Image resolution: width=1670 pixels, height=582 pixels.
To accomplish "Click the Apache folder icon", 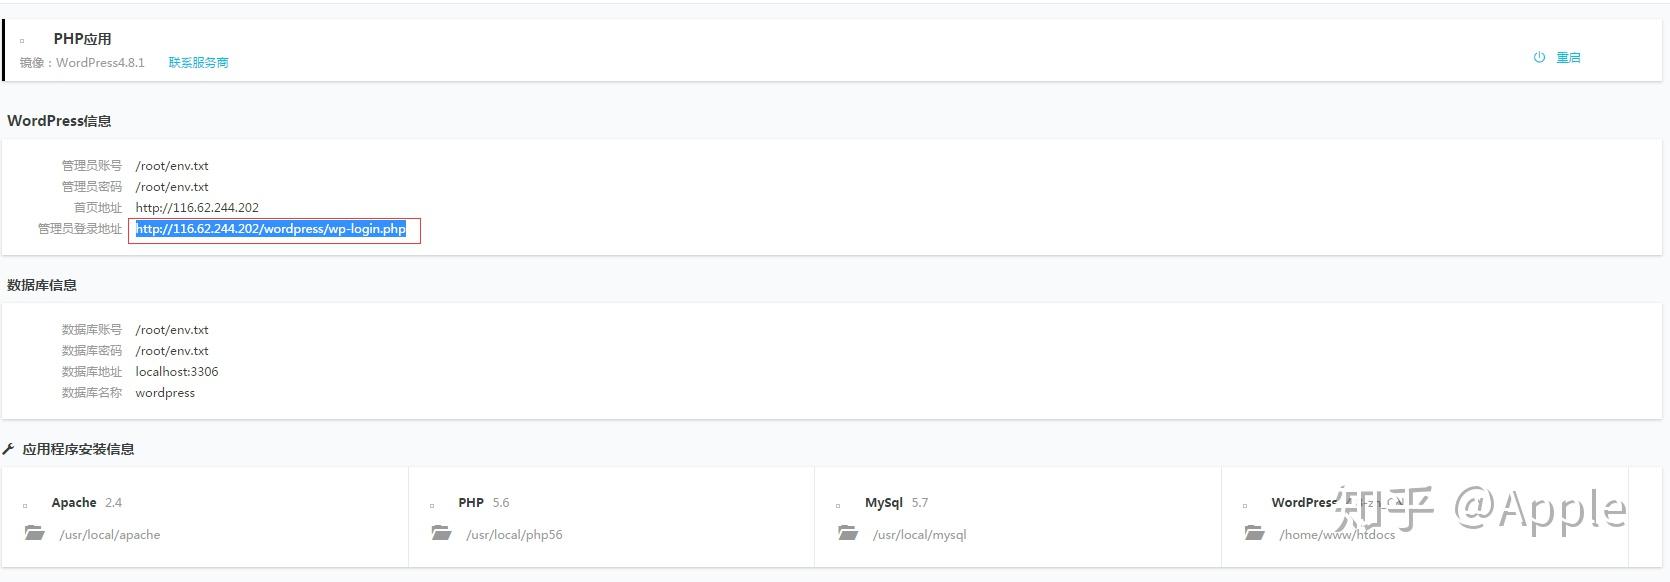I will pos(35,534).
